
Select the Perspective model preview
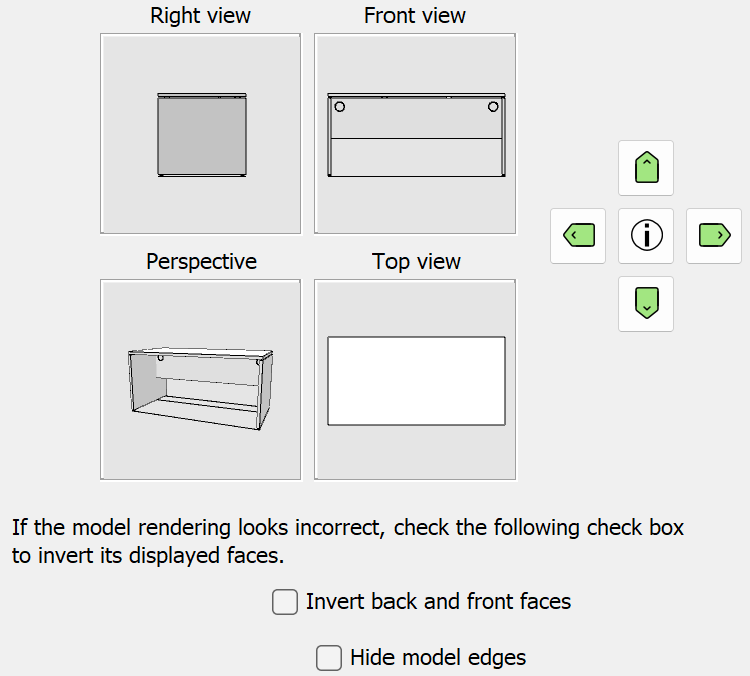pos(201,380)
